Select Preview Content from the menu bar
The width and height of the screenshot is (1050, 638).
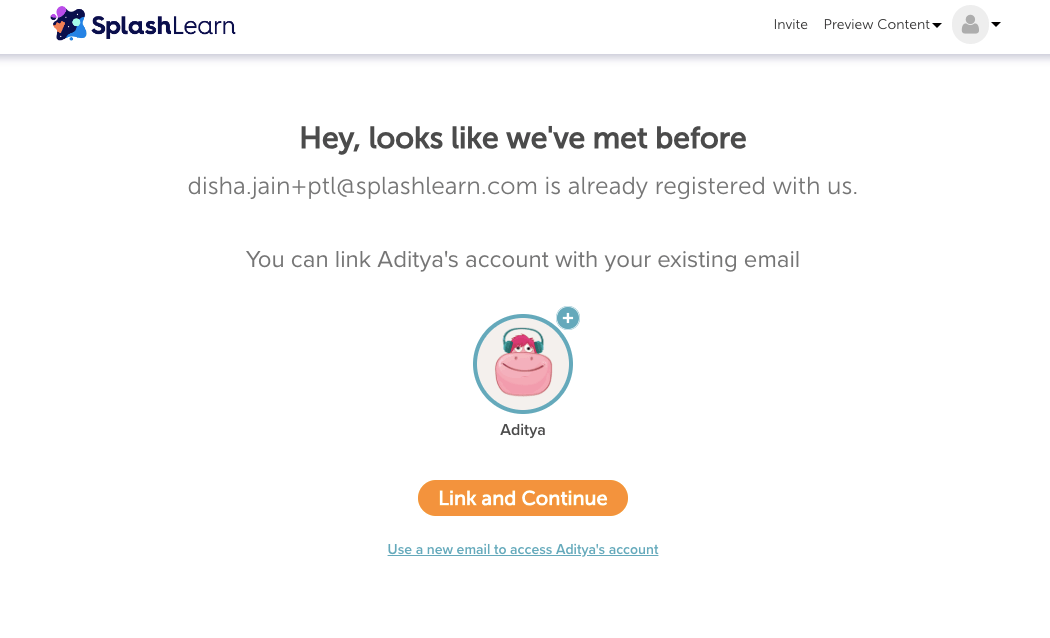[x=876, y=24]
